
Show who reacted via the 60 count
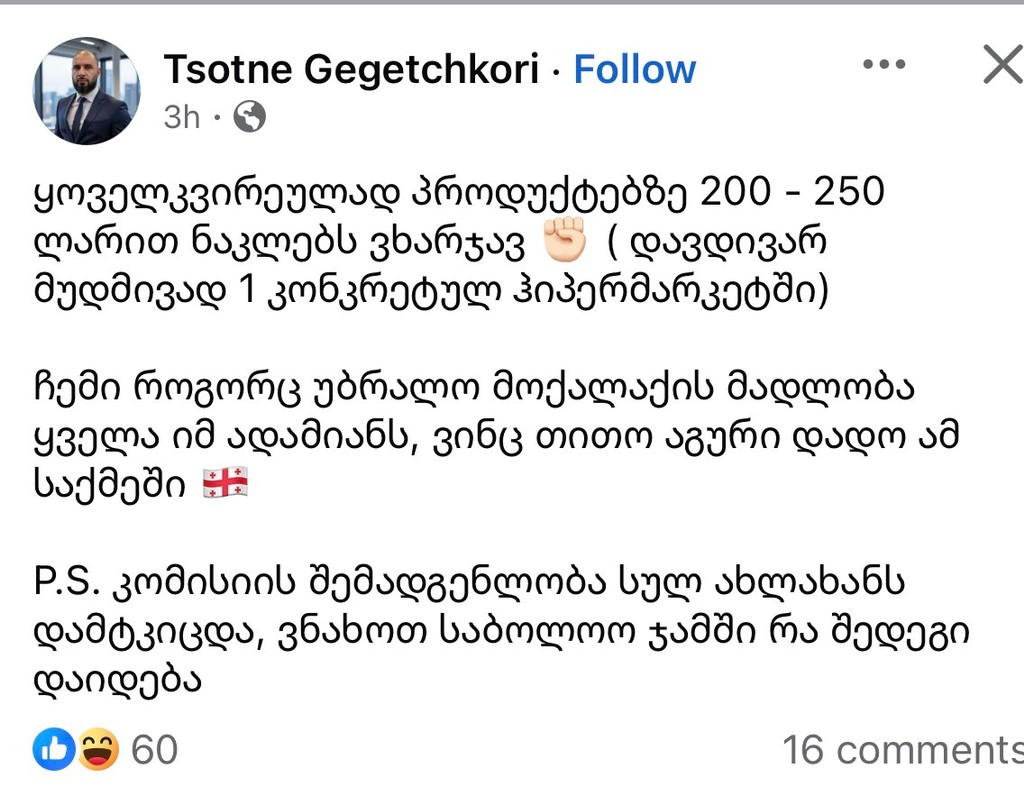pos(154,750)
